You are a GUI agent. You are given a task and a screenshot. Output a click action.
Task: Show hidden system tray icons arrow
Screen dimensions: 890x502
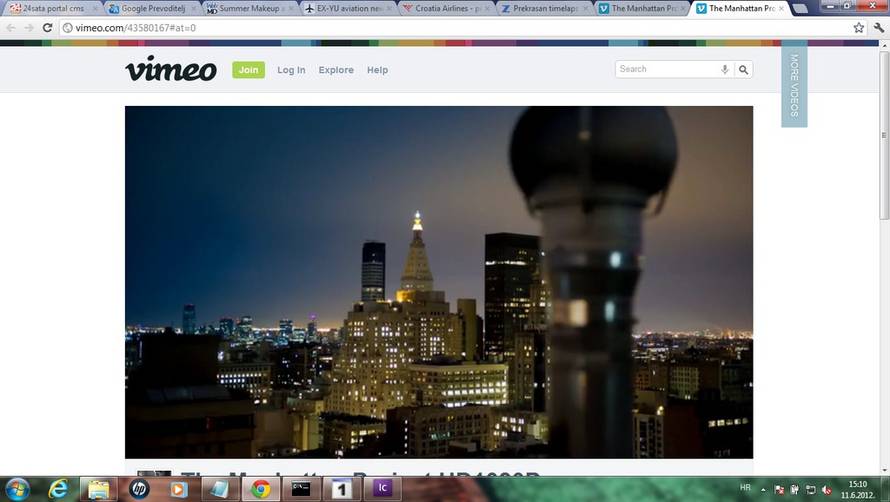click(763, 490)
